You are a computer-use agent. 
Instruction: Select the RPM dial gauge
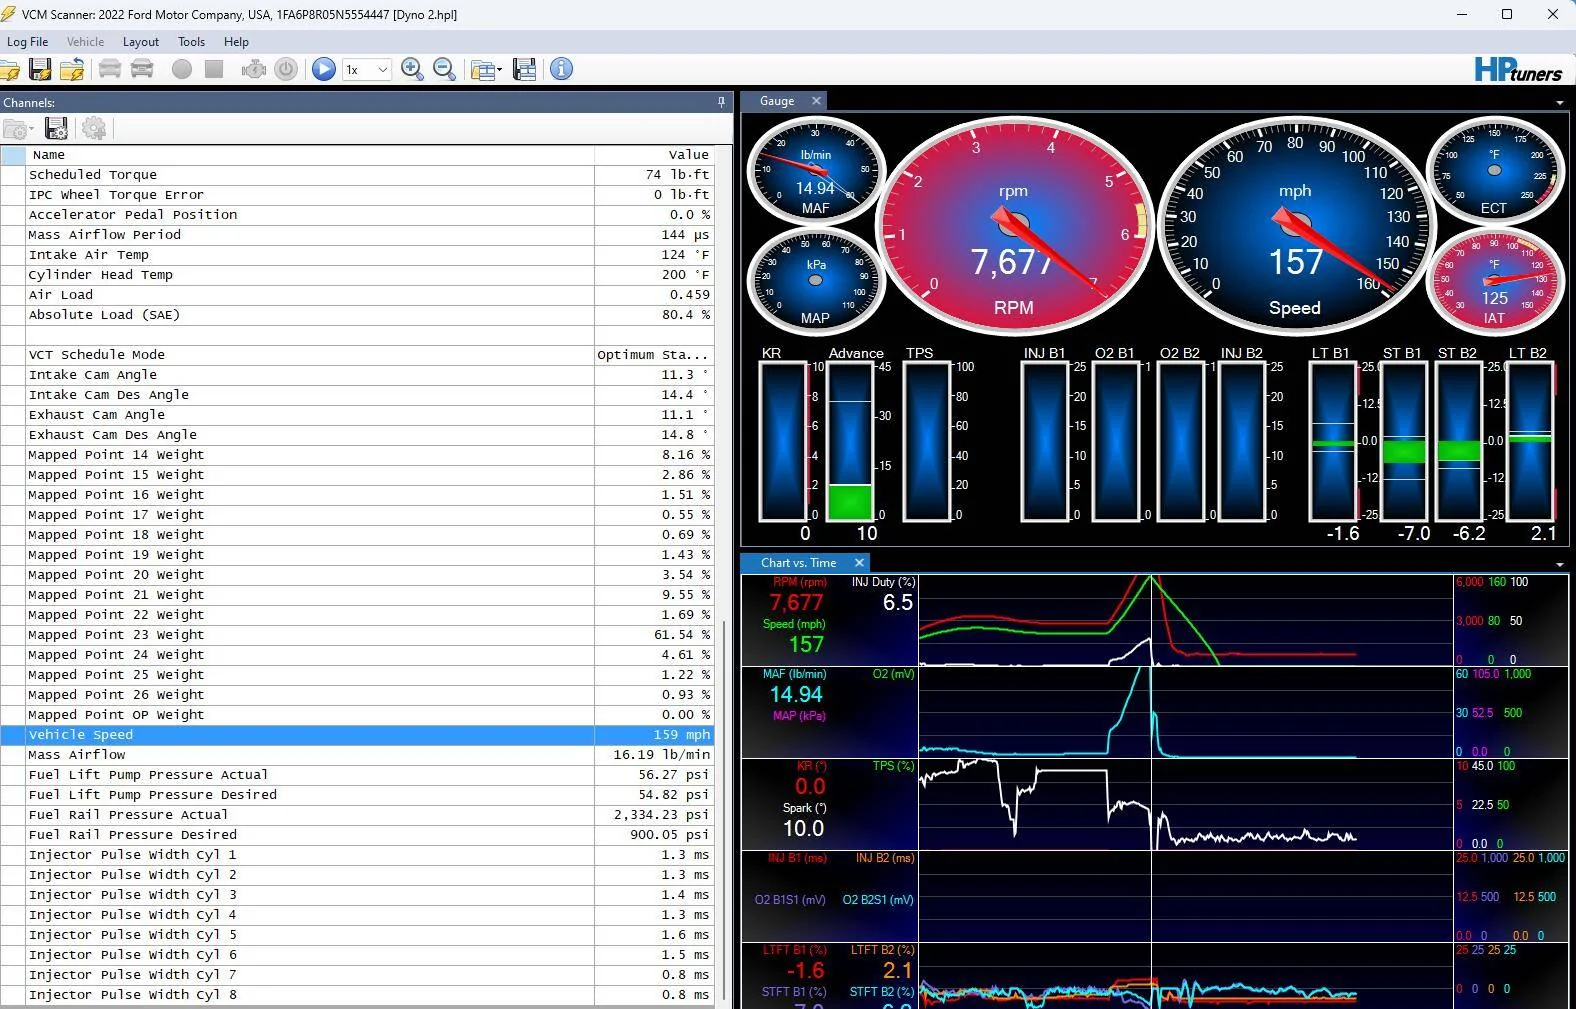click(x=1013, y=228)
